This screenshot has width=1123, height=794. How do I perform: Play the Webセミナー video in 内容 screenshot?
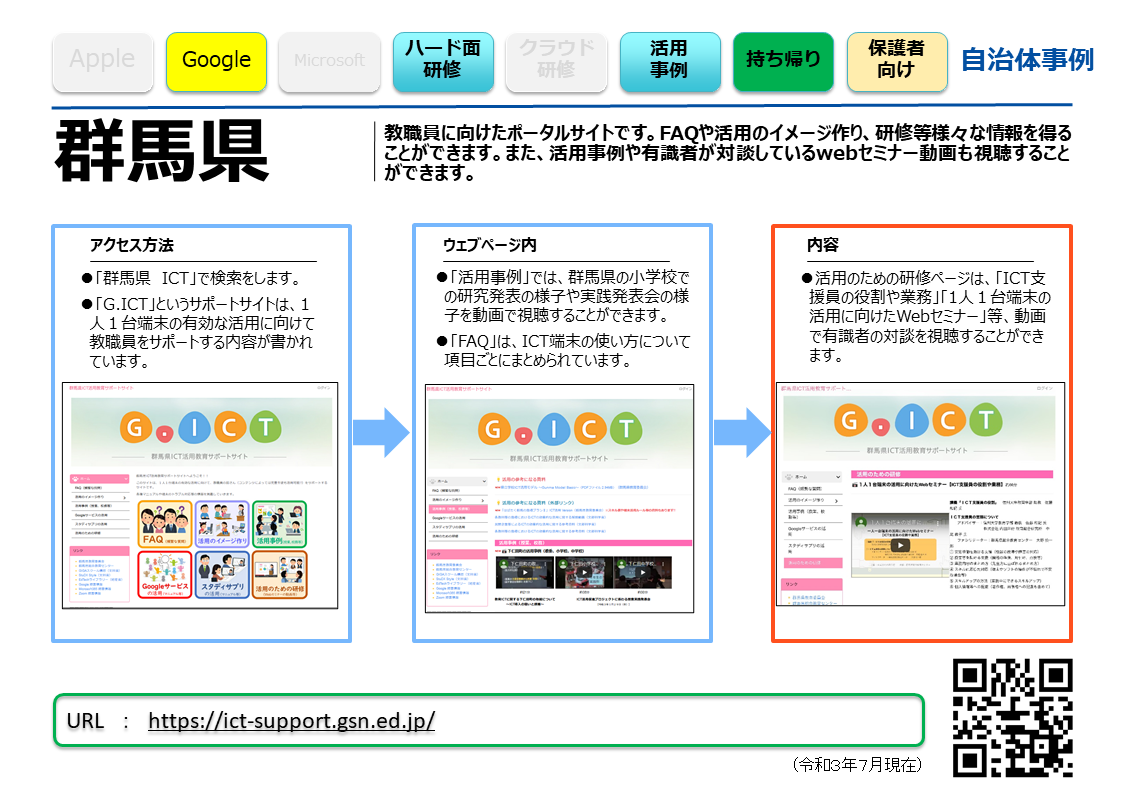tap(900, 545)
